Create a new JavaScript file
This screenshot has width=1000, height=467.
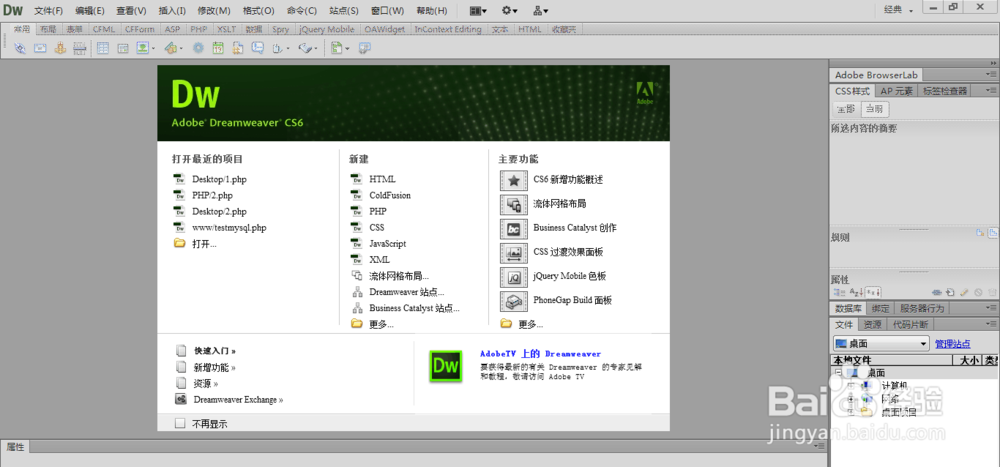coord(388,244)
